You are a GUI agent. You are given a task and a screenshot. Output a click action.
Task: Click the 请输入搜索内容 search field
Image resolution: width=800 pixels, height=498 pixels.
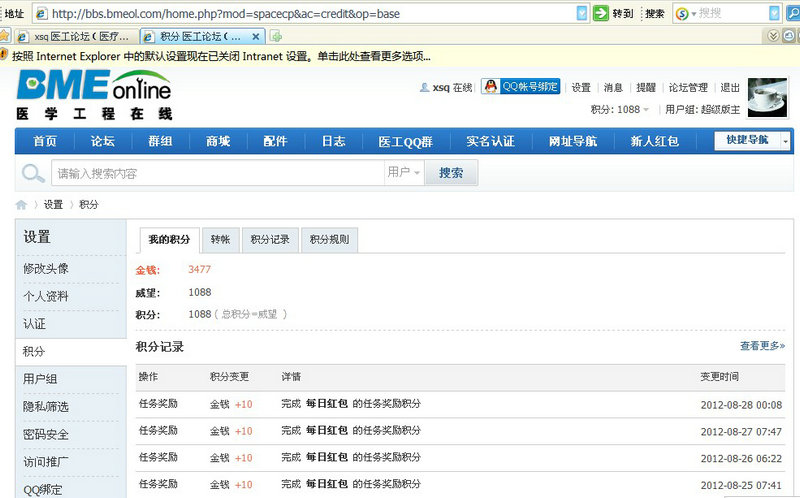point(215,173)
